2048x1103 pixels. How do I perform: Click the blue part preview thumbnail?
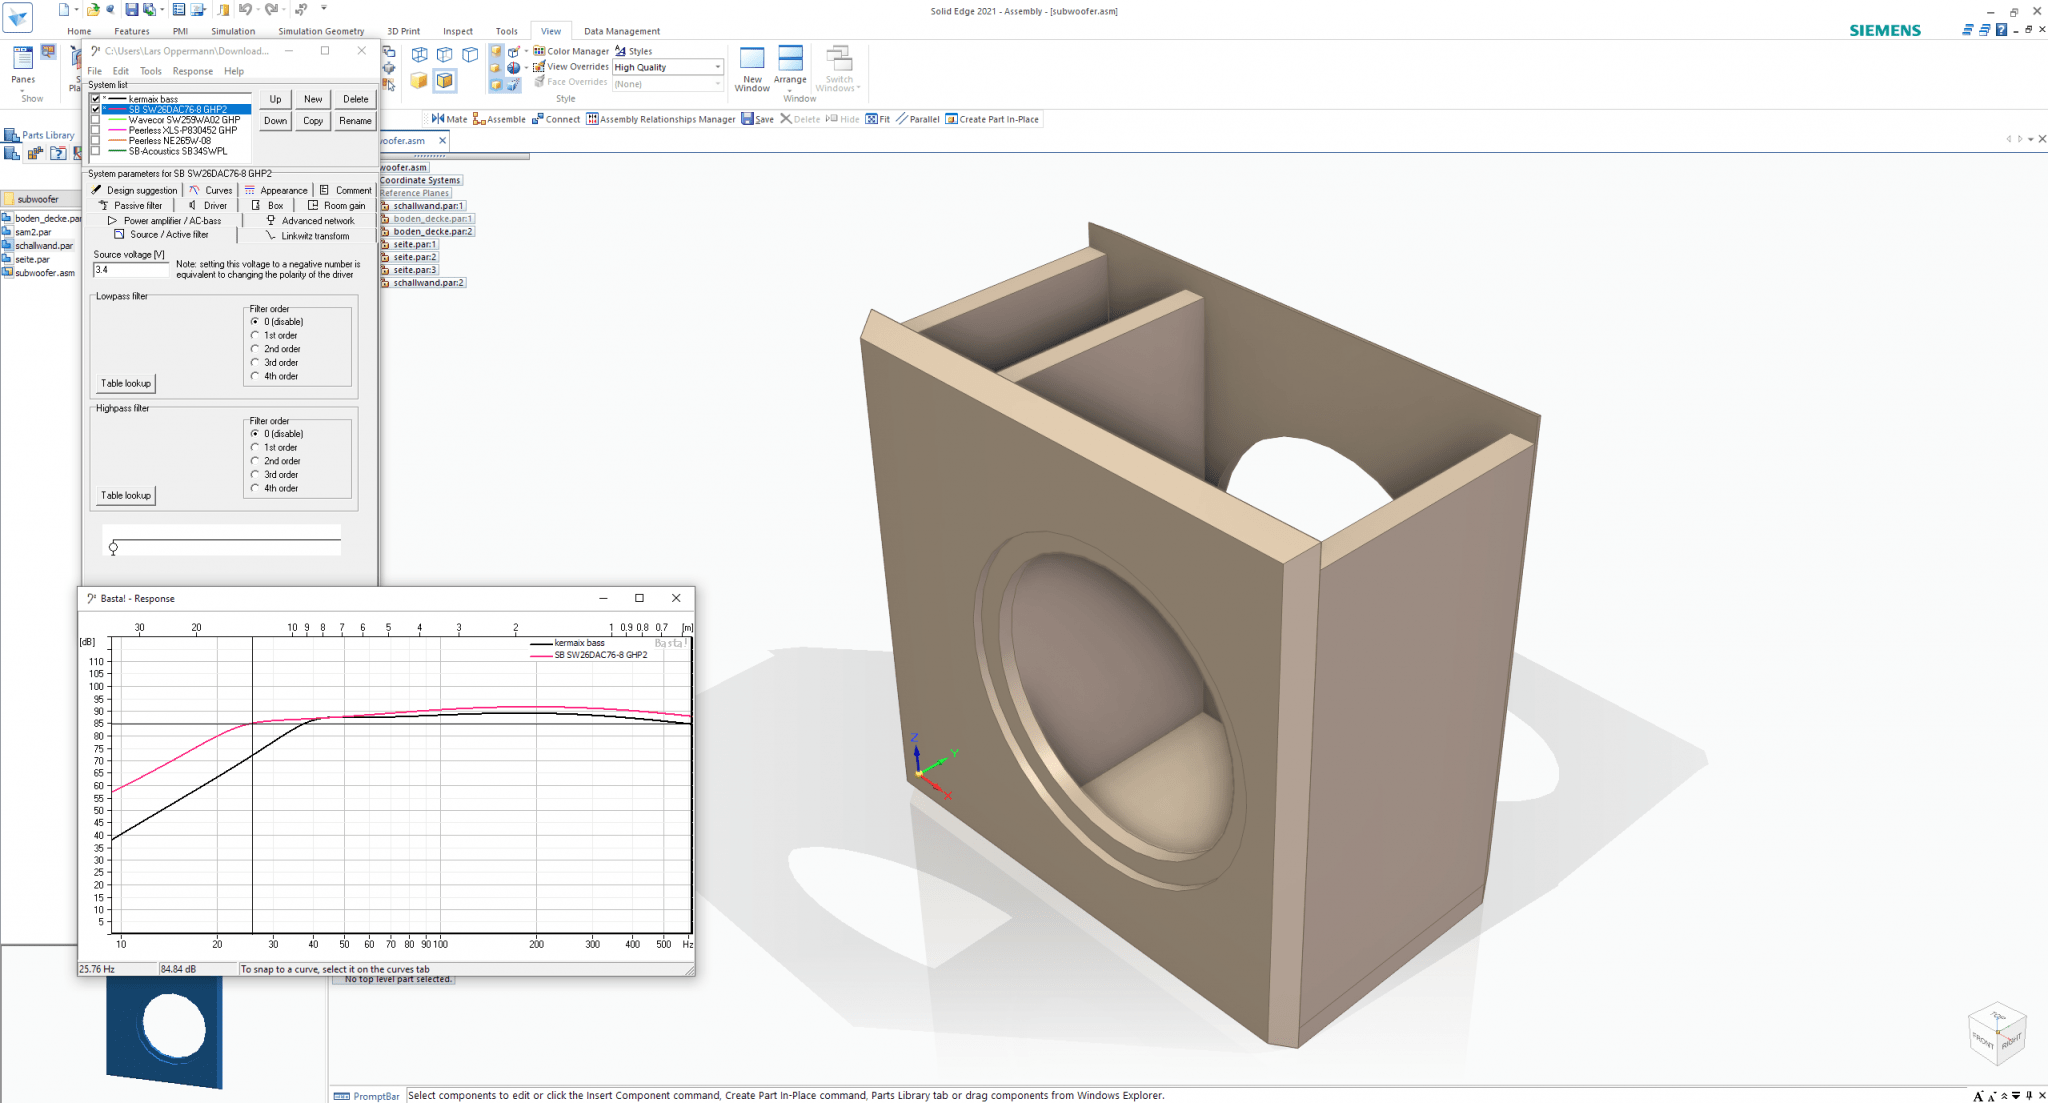[x=165, y=1033]
